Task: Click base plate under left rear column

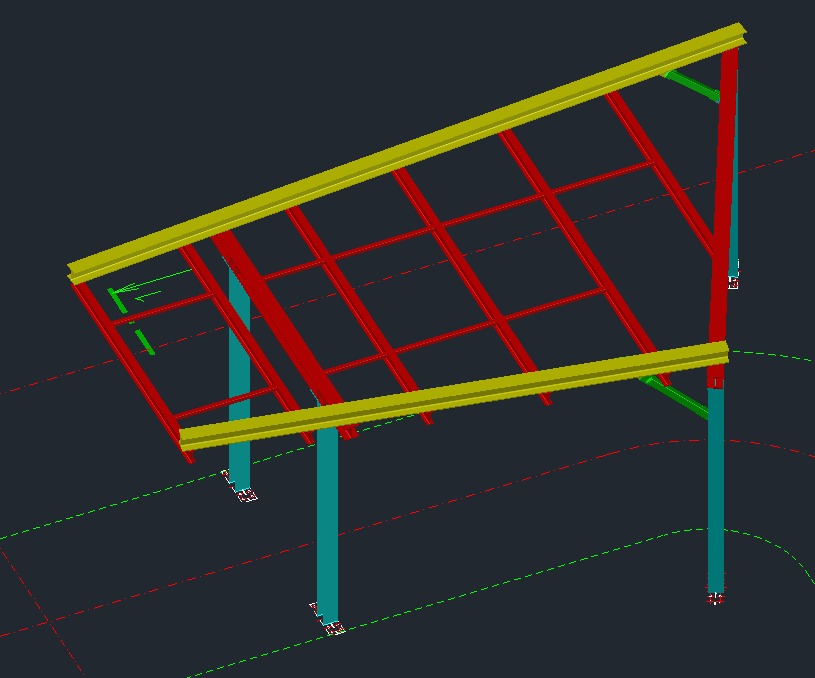Action: (246, 493)
